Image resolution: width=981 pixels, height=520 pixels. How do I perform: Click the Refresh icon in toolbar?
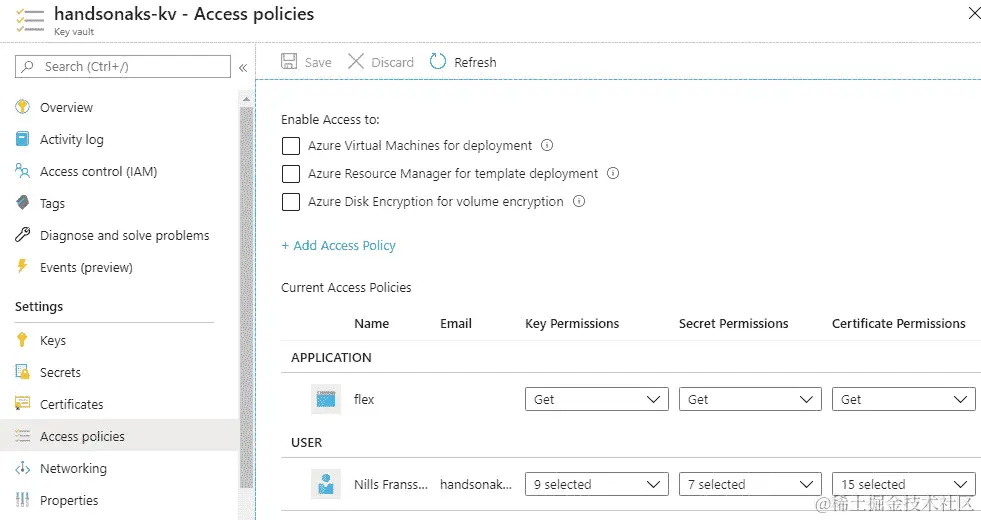click(x=438, y=62)
